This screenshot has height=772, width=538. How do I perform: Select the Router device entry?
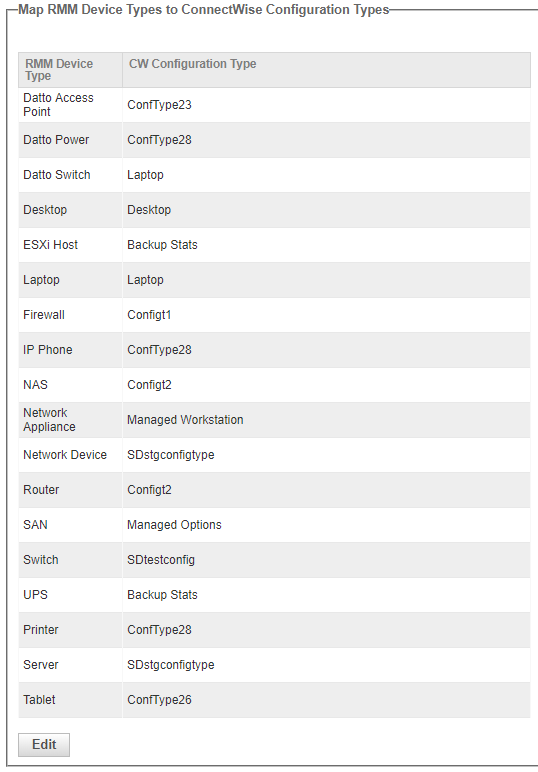pyautogui.click(x=41, y=489)
